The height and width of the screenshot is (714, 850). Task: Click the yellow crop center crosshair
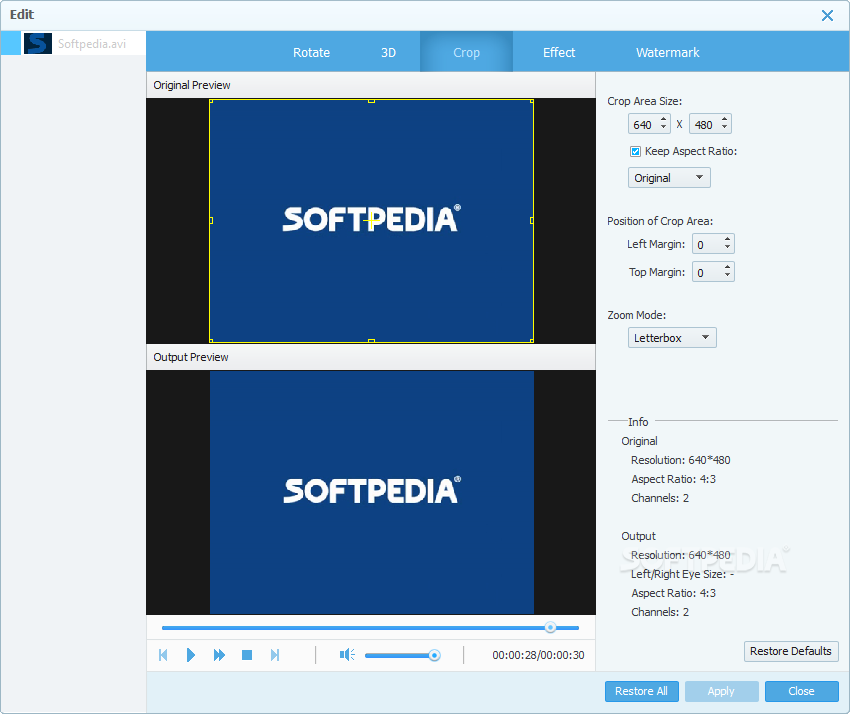pos(371,221)
